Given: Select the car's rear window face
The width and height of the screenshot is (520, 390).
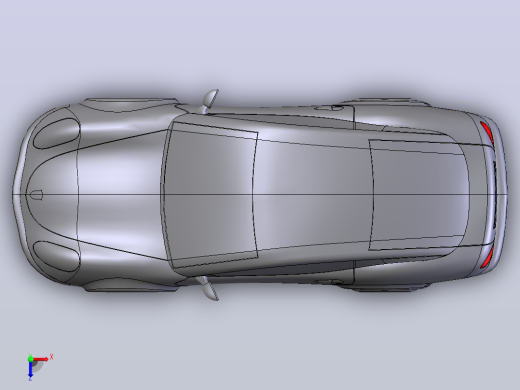Looking at the screenshot, I should click(419, 195).
